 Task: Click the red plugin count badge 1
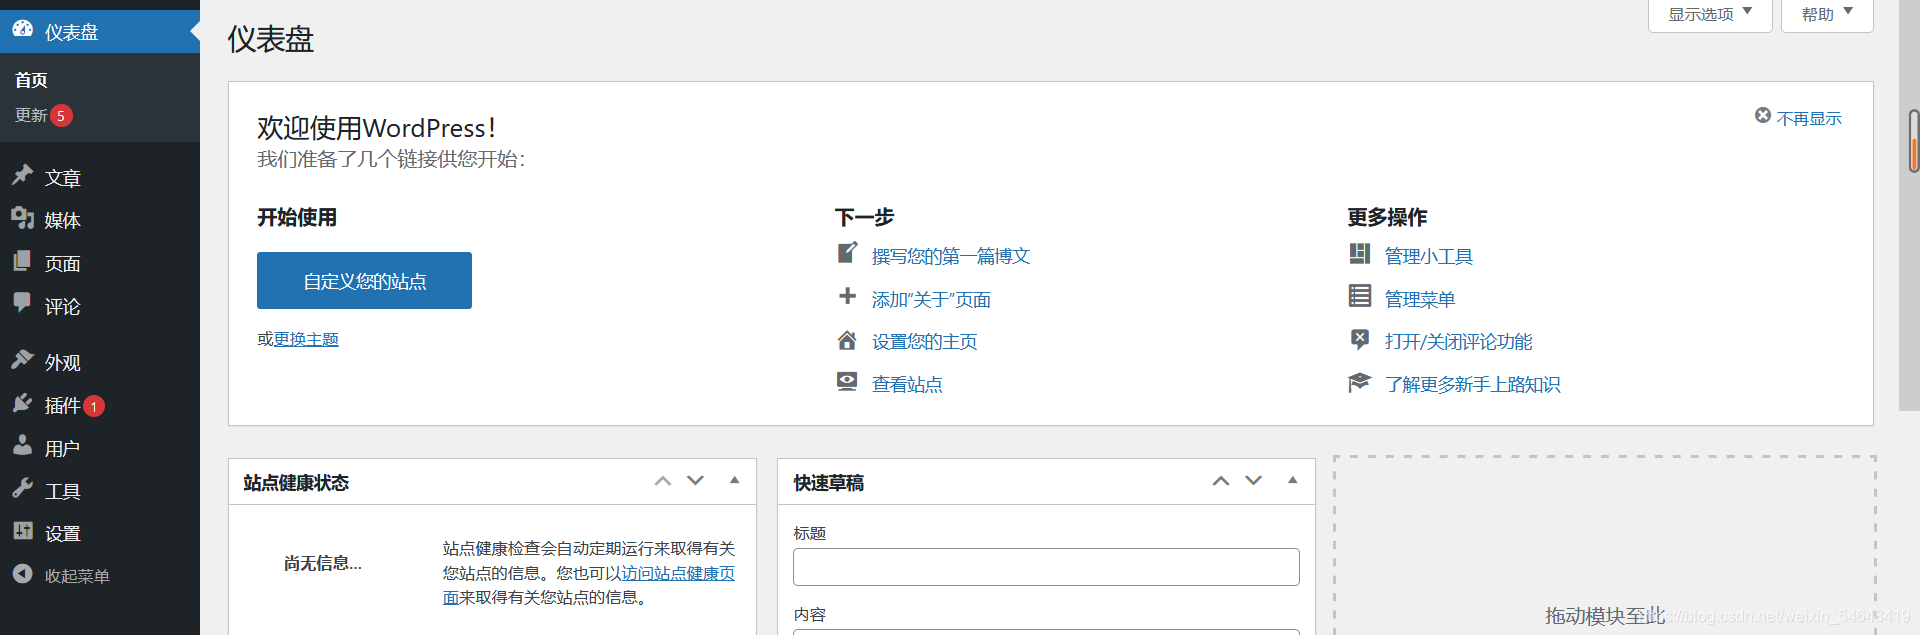94,406
